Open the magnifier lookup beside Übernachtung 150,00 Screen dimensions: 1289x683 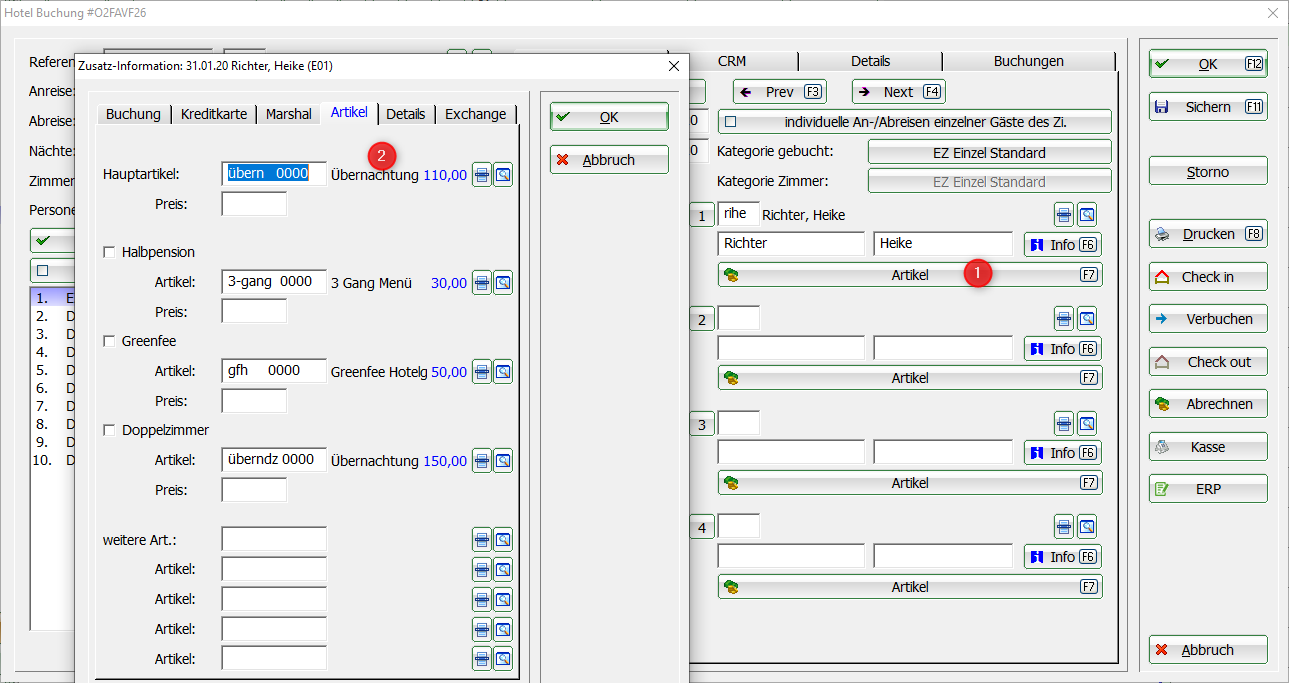click(503, 461)
